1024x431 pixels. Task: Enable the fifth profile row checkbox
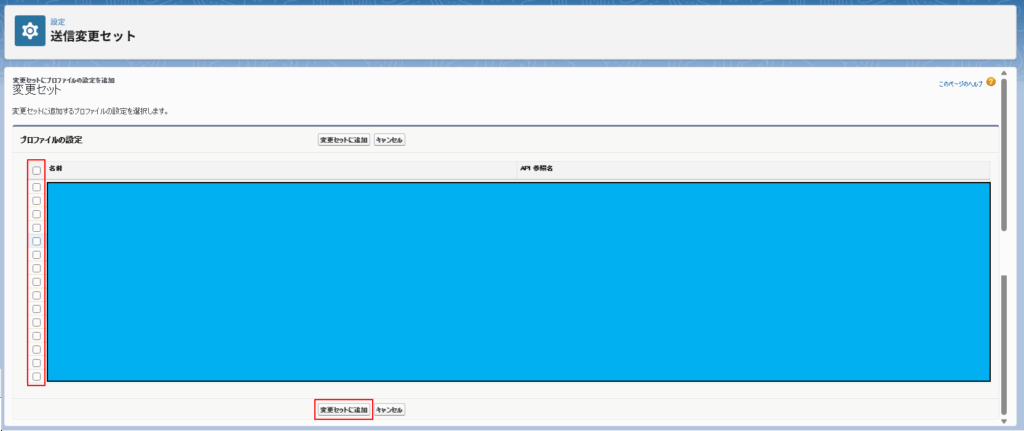coord(37,241)
